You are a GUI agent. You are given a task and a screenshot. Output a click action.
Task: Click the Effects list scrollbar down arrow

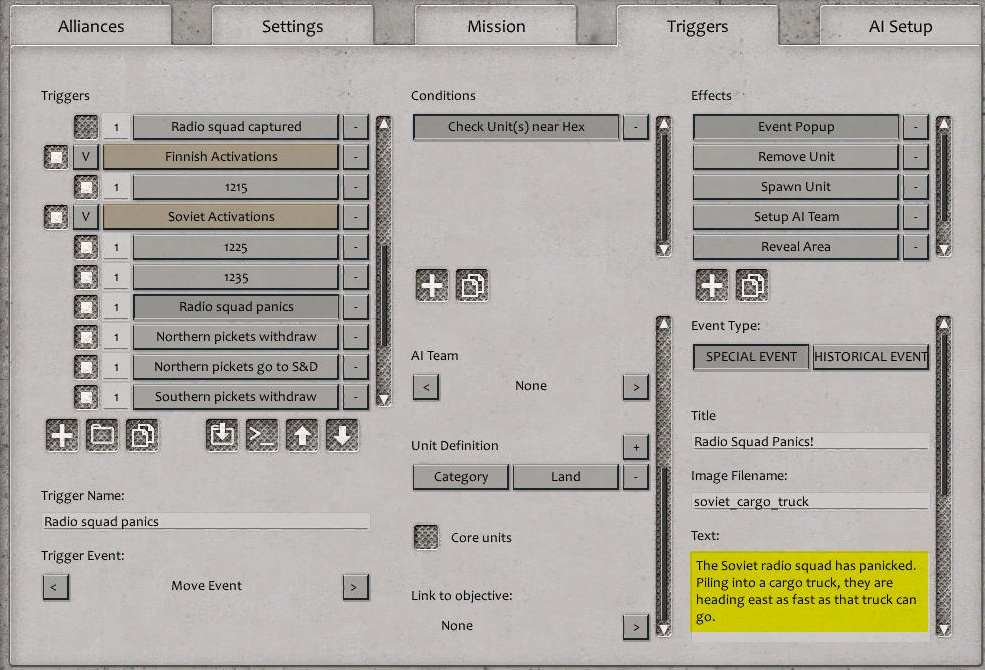pos(944,249)
